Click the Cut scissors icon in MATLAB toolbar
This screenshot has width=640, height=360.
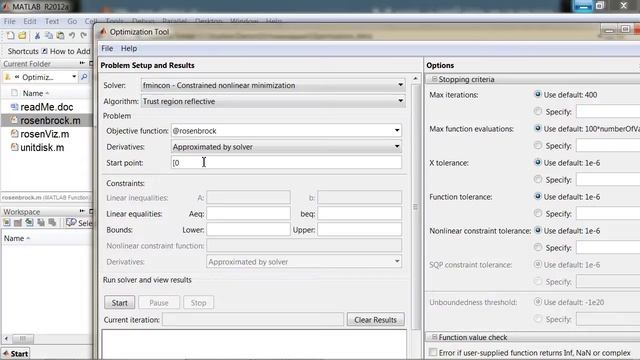tap(37, 36)
